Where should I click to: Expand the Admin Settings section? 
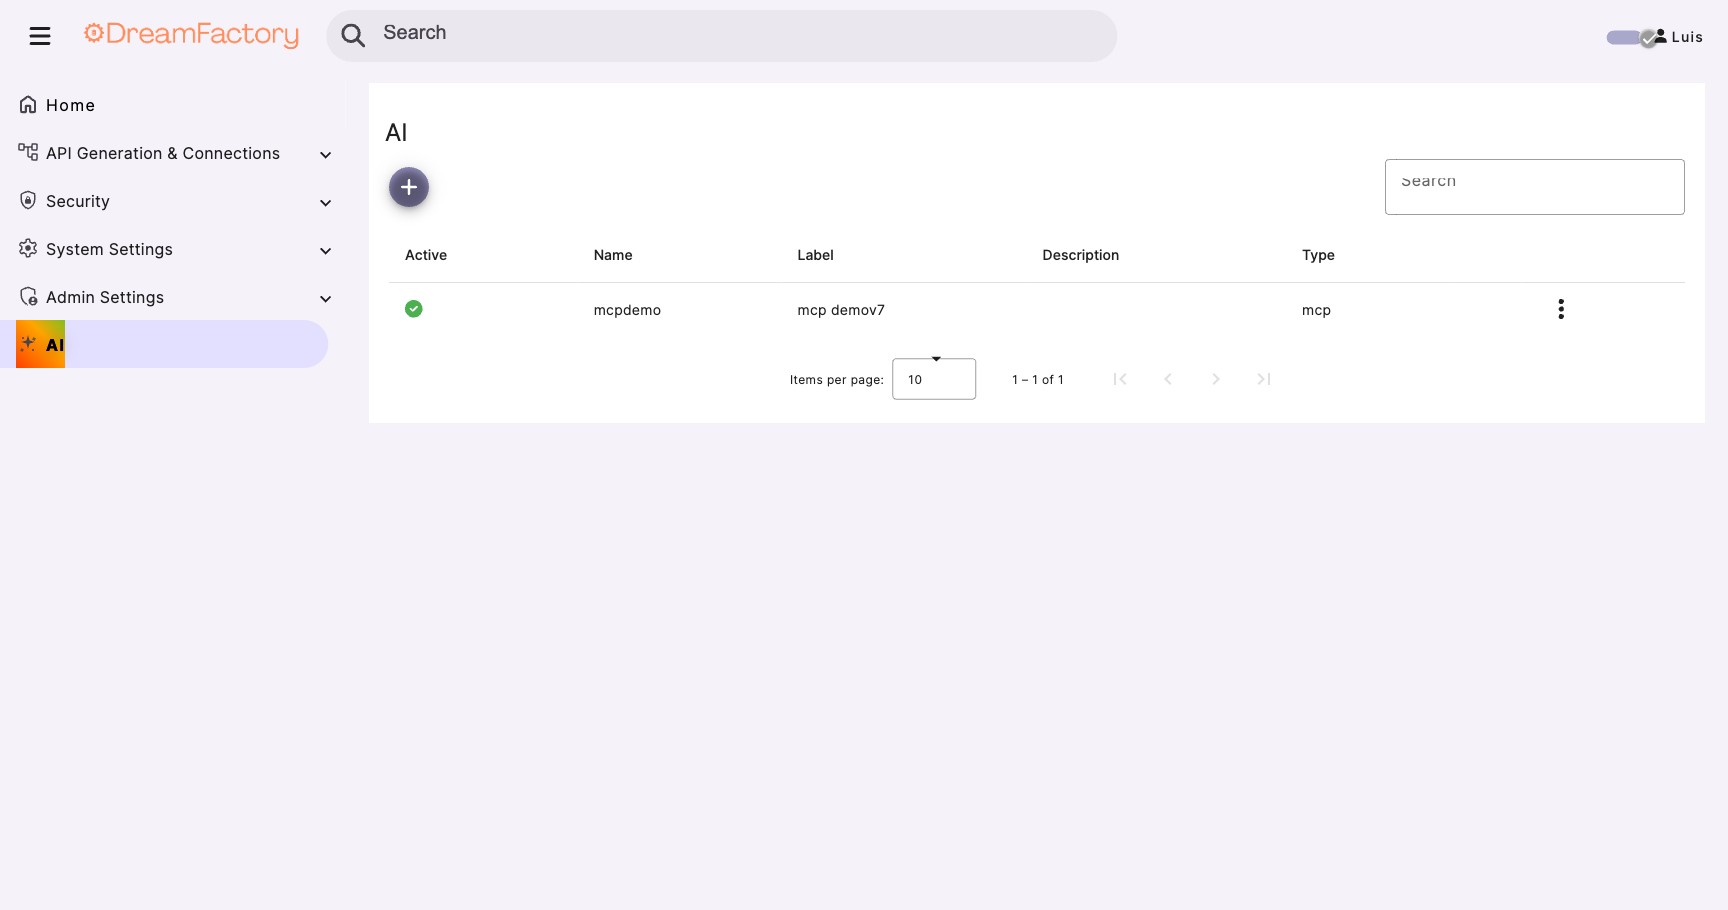(x=325, y=298)
